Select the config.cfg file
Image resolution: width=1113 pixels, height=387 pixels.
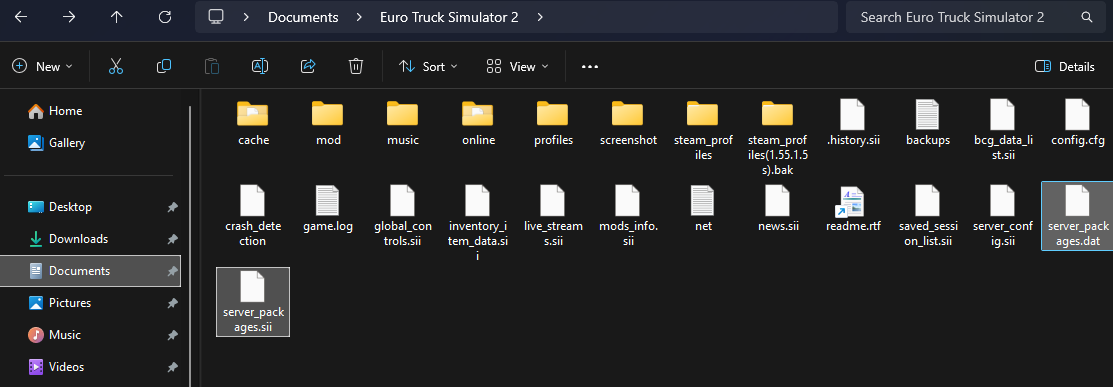point(1078,122)
